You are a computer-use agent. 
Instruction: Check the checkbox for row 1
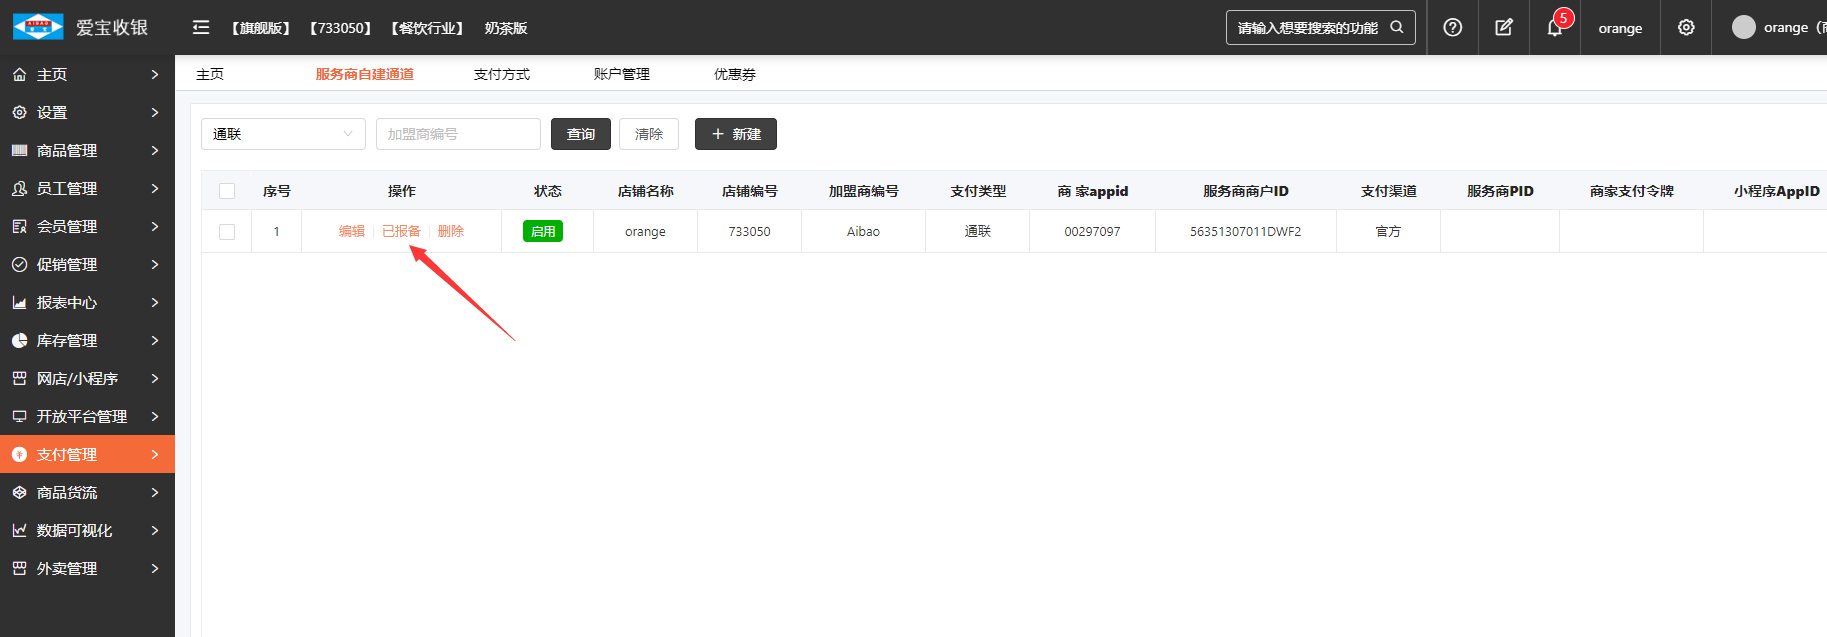coord(227,232)
